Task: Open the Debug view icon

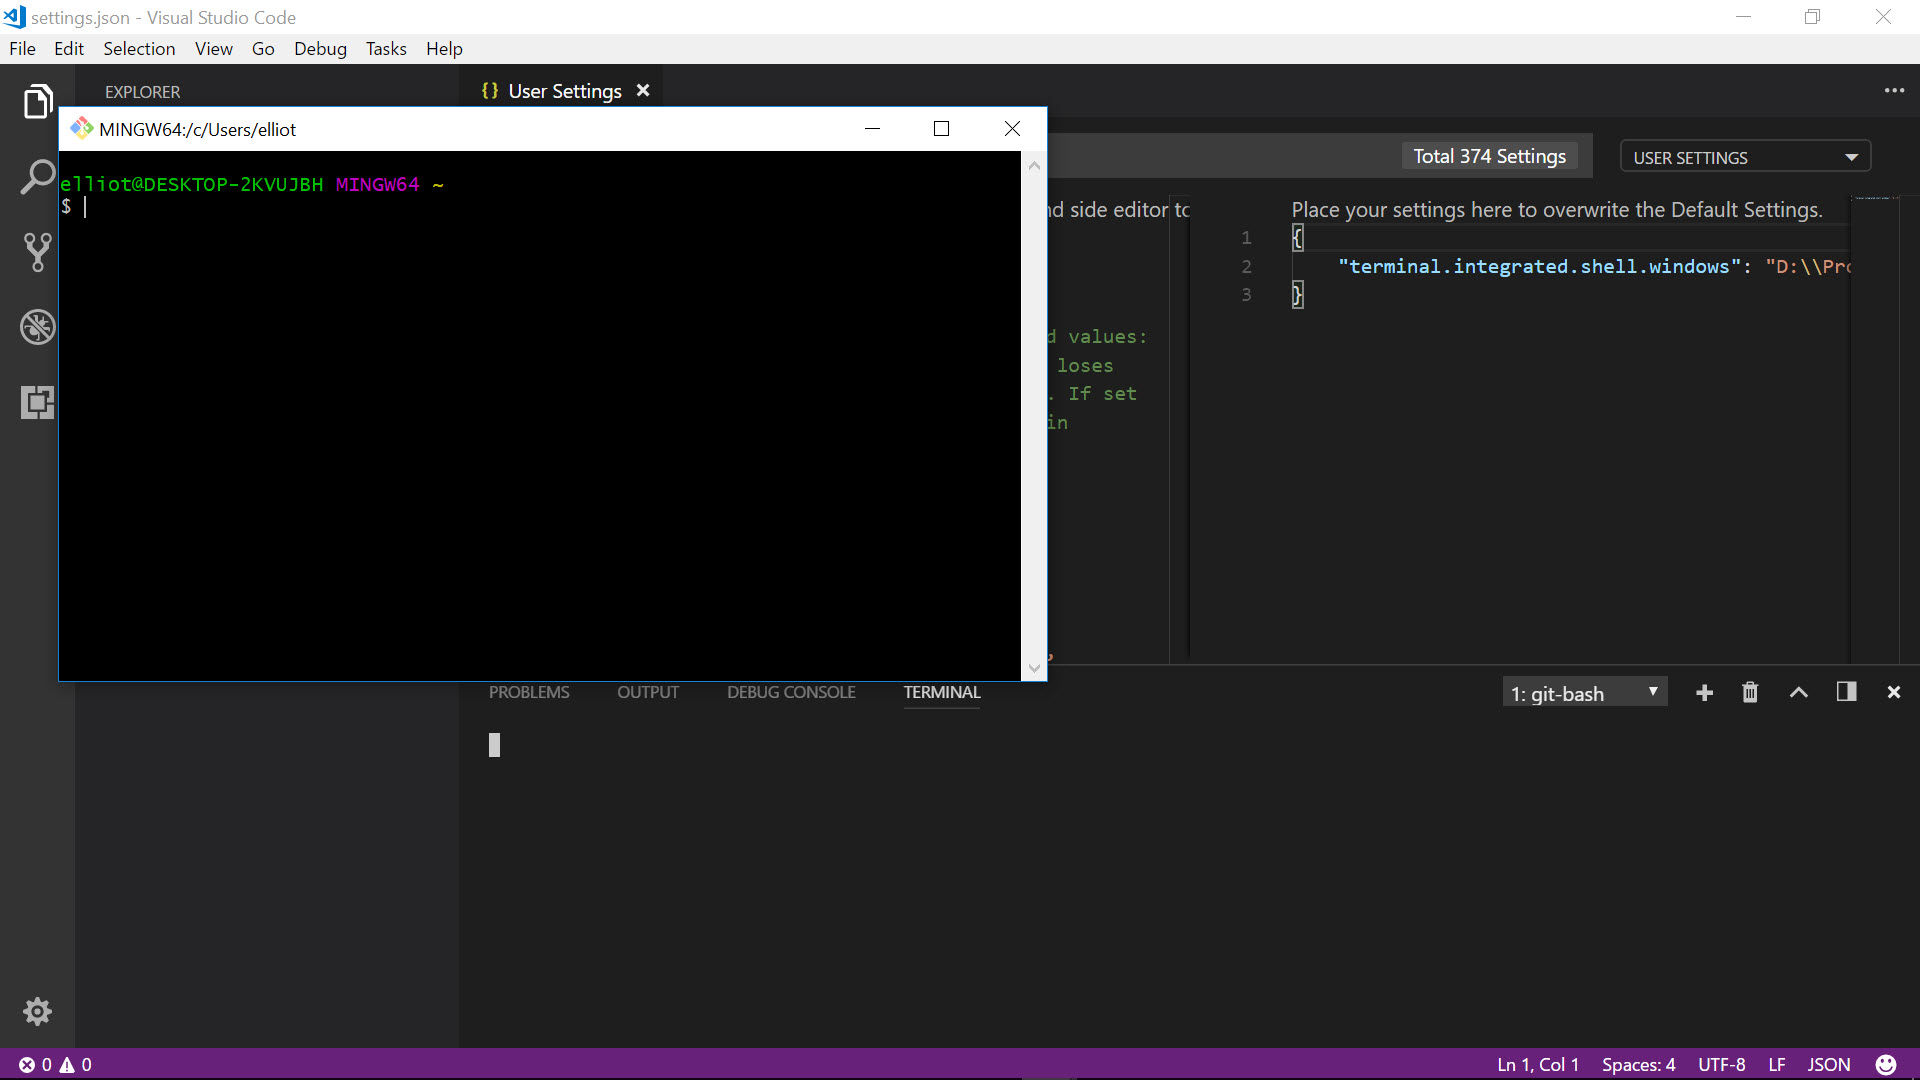Action: (x=37, y=327)
